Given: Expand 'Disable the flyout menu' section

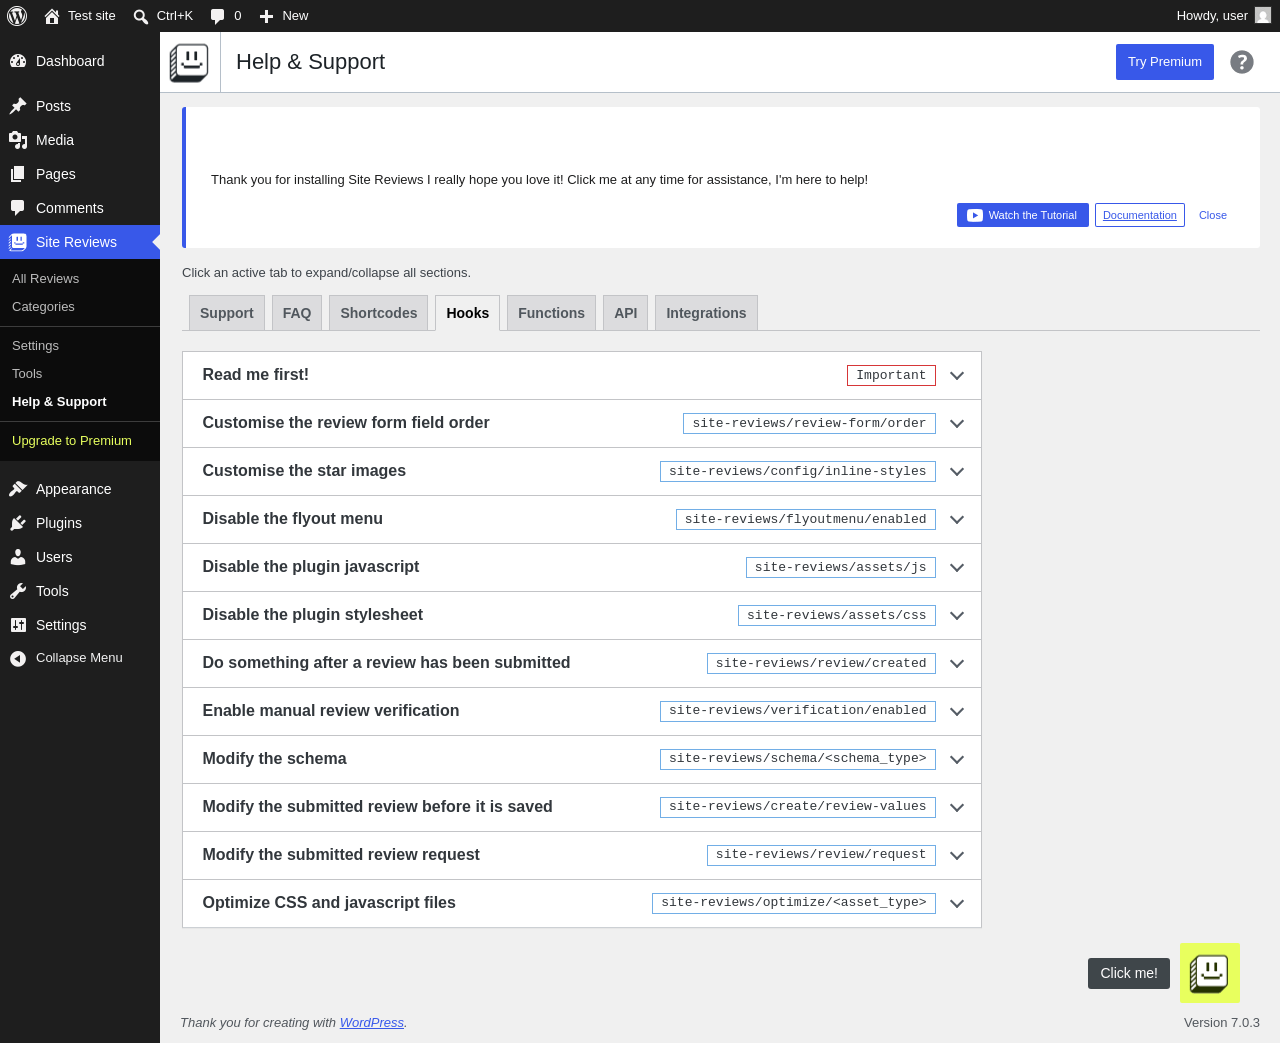Looking at the screenshot, I should coord(582,519).
